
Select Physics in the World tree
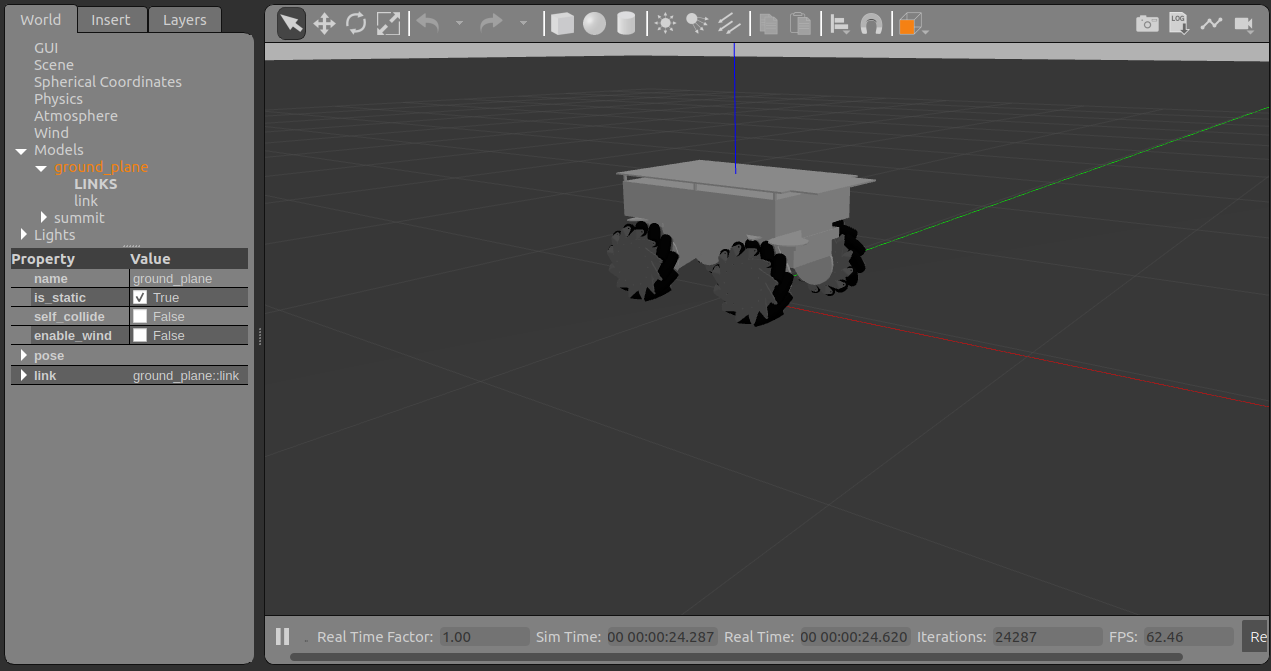[58, 99]
